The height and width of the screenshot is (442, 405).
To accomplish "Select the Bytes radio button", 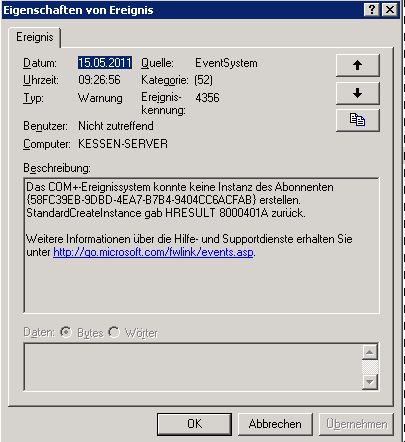I will click(x=66, y=332).
